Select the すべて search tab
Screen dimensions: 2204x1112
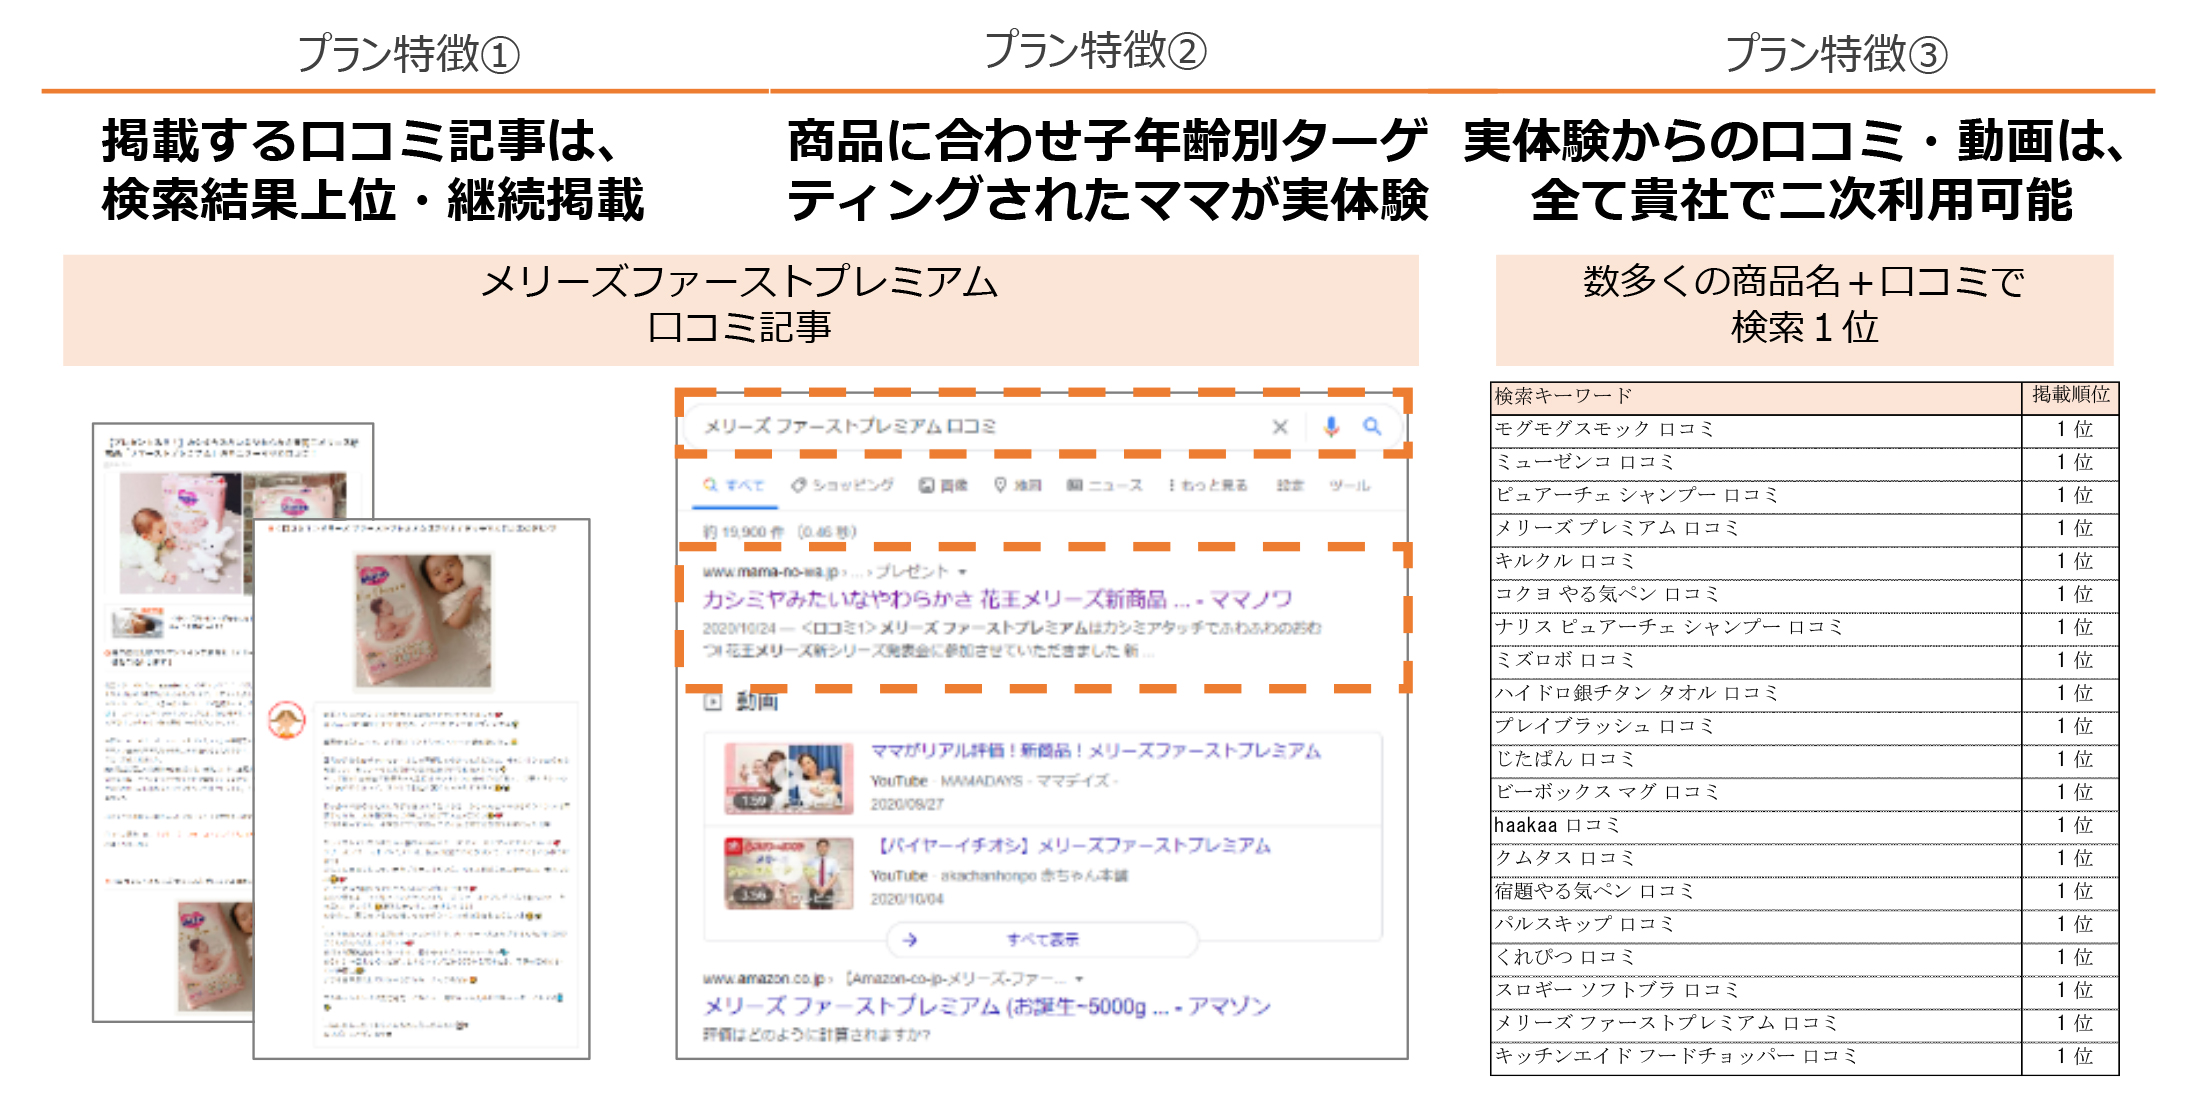point(733,485)
